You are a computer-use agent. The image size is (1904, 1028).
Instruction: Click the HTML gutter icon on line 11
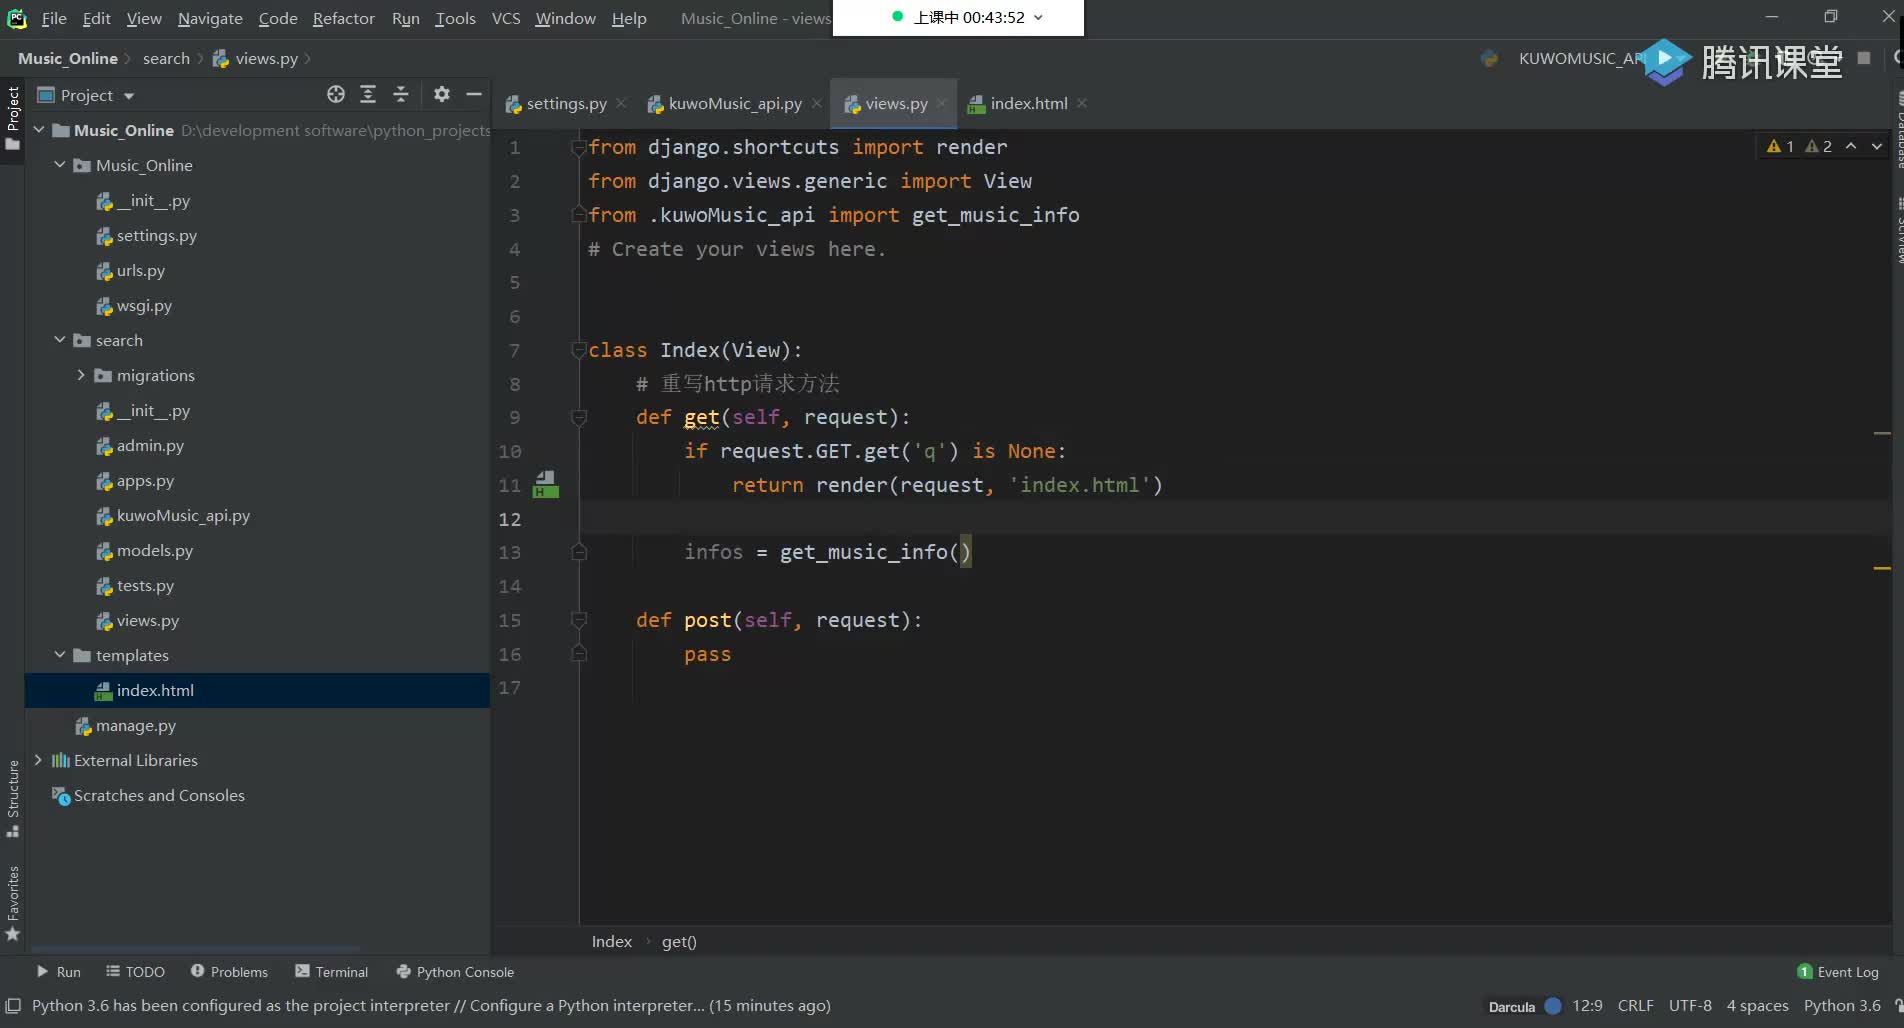(546, 485)
